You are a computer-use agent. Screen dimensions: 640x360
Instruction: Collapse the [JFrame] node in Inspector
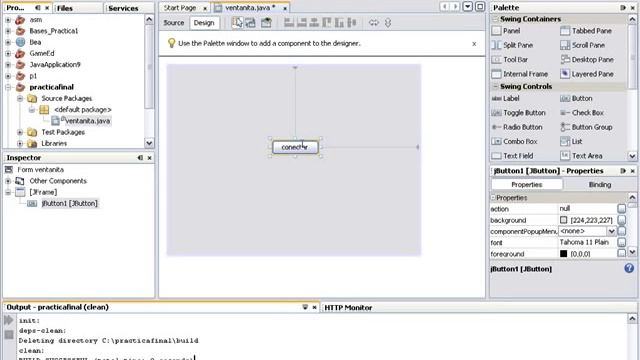coord(8,192)
